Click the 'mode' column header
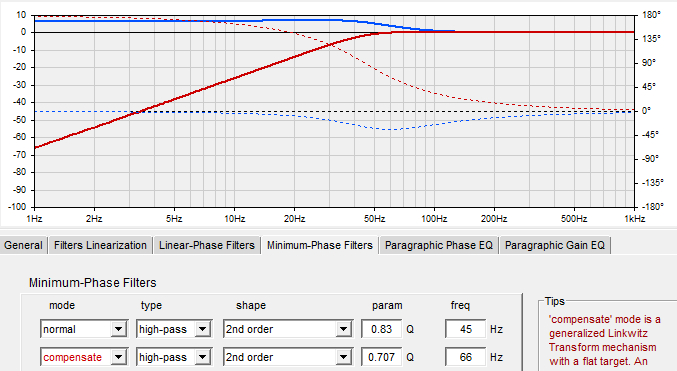This screenshot has height=371, width=677. (62, 305)
